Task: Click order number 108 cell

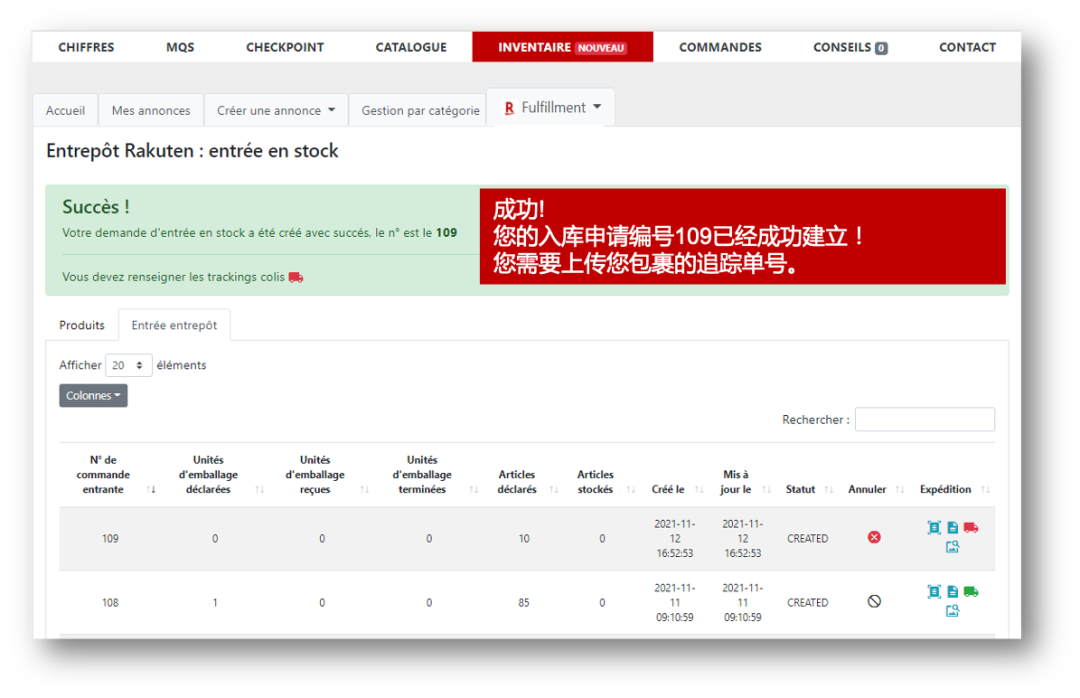Action: (110, 603)
